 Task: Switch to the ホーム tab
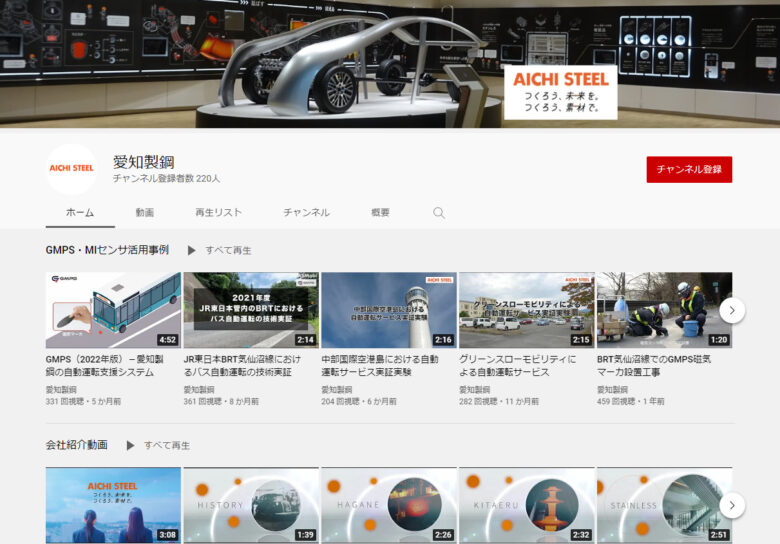(80, 213)
